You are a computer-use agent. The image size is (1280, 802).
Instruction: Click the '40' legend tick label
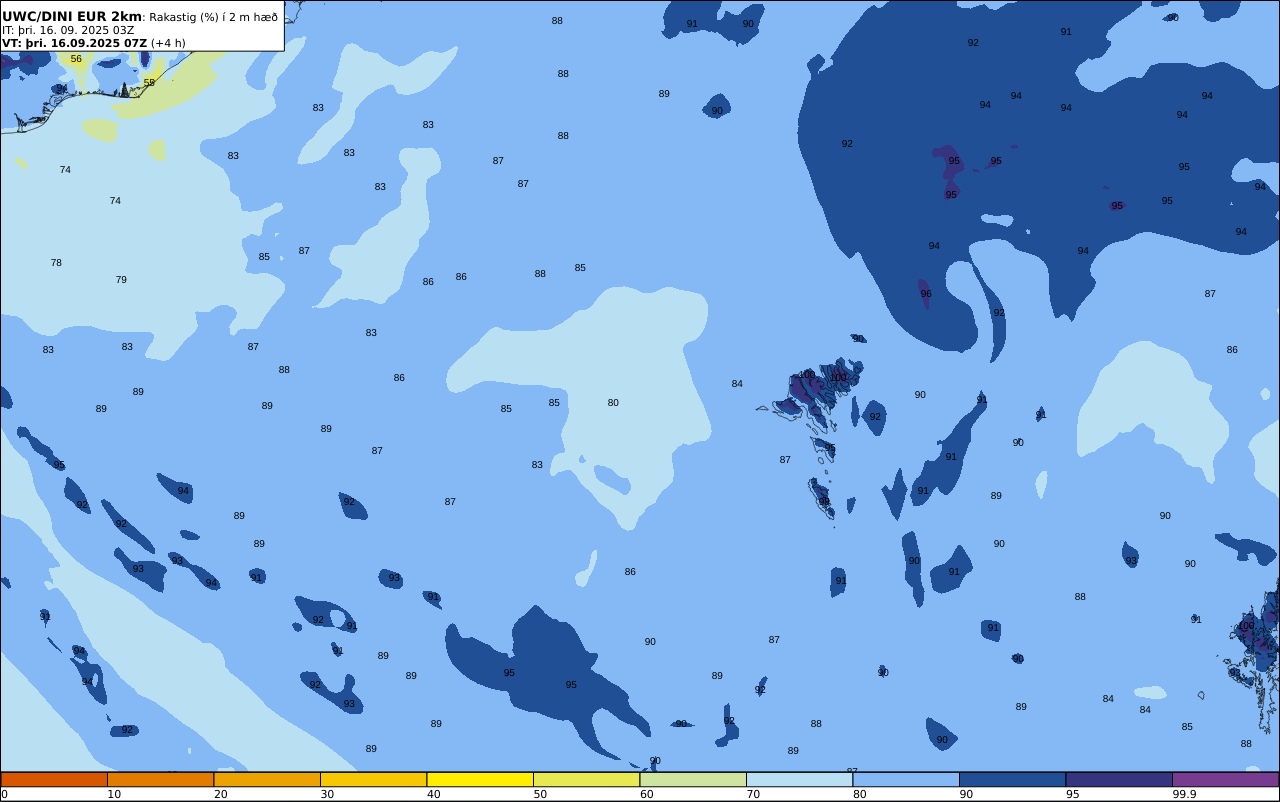[433, 794]
